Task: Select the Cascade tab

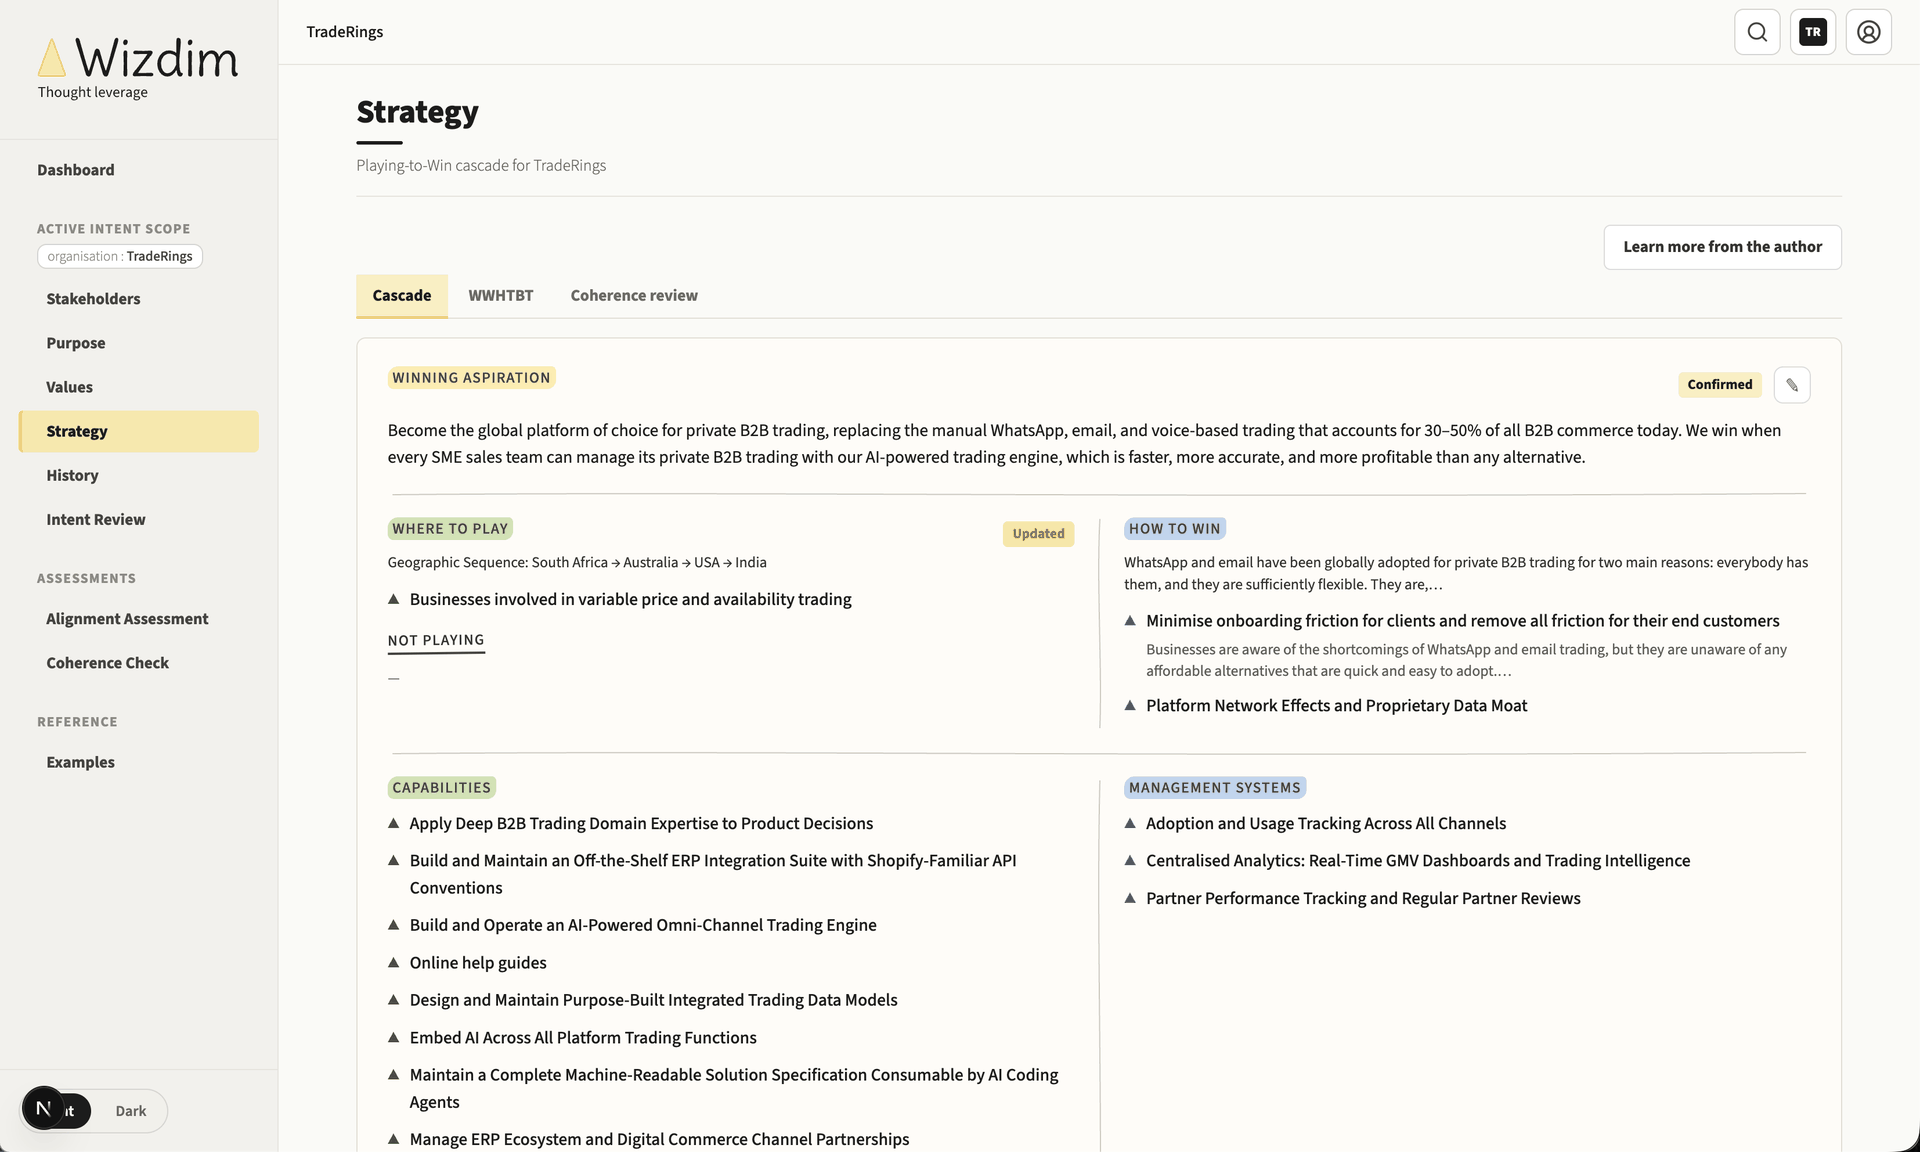Action: (402, 296)
